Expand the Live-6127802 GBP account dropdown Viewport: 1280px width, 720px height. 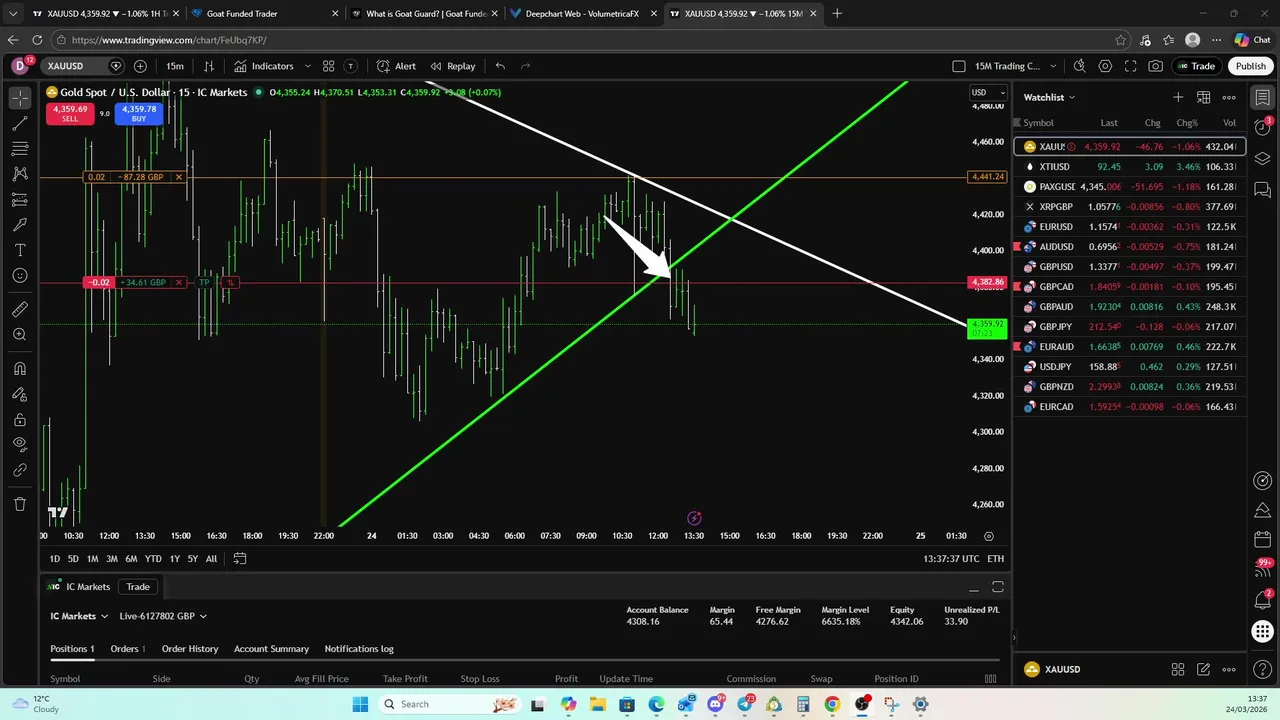[x=163, y=616]
